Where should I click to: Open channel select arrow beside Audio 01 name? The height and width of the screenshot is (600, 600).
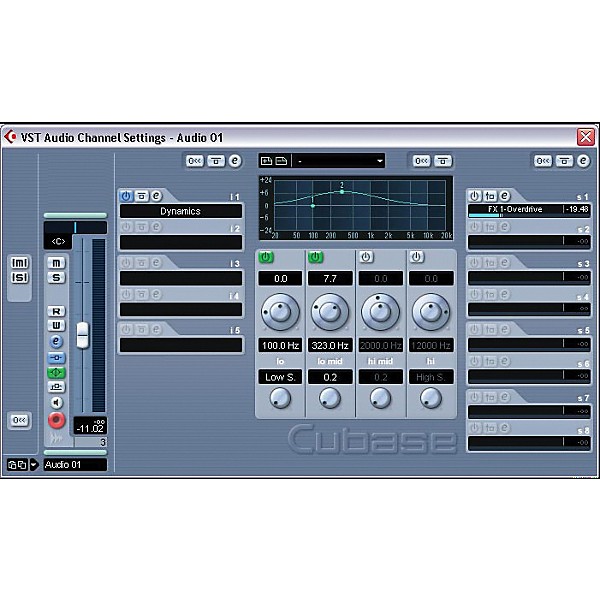click(x=34, y=465)
